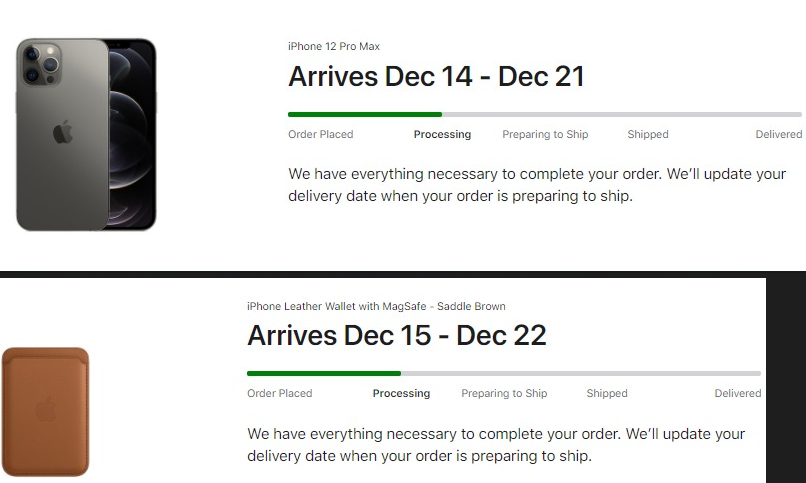Click Processing step for wallet order
This screenshot has width=806, height=483.
401,394
